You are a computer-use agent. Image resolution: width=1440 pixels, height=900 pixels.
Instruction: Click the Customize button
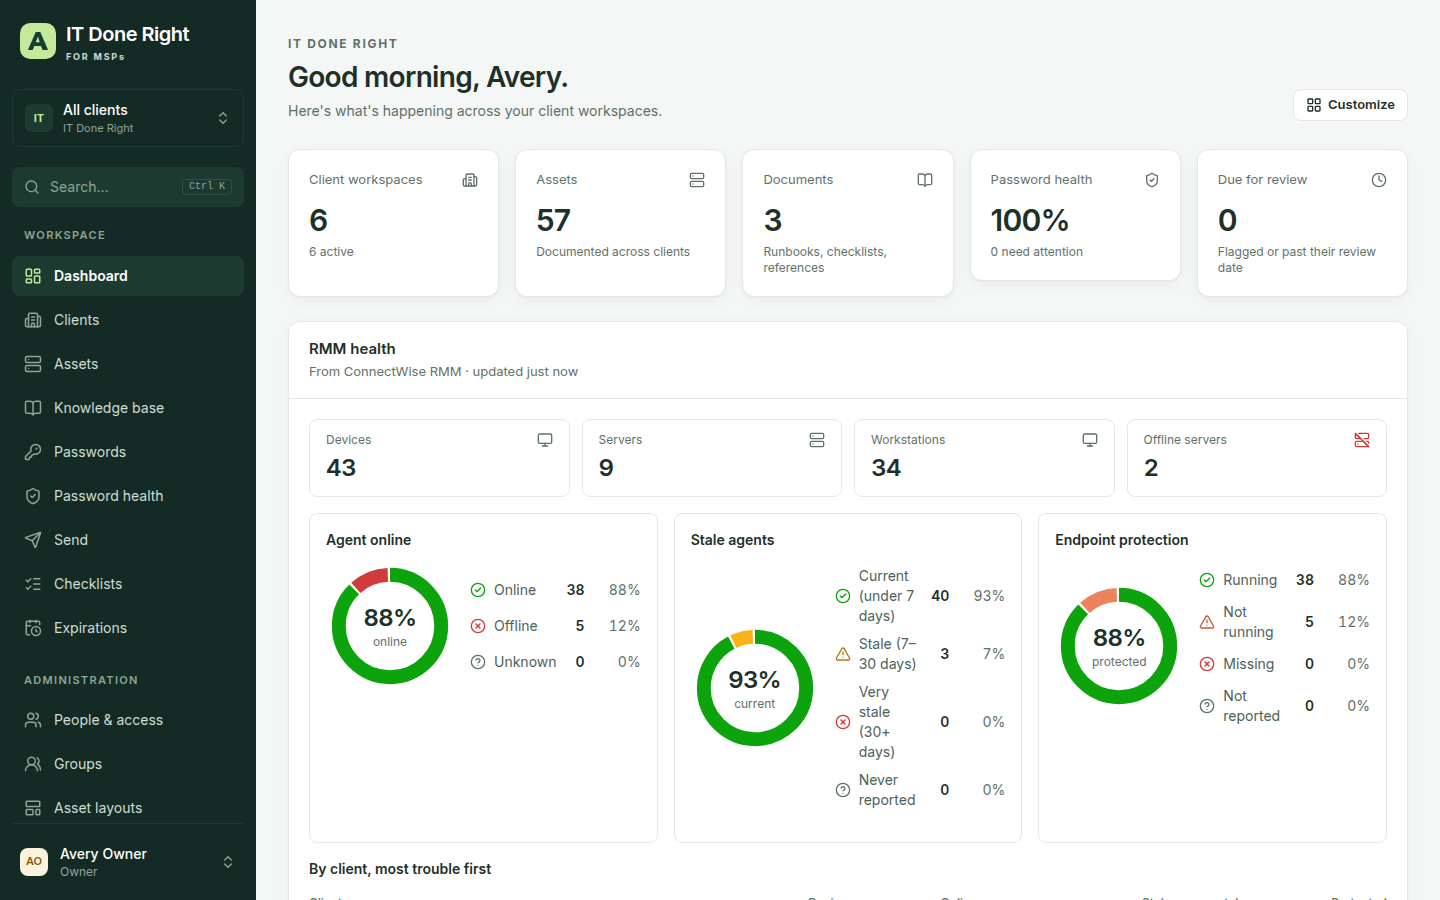pyautogui.click(x=1350, y=105)
